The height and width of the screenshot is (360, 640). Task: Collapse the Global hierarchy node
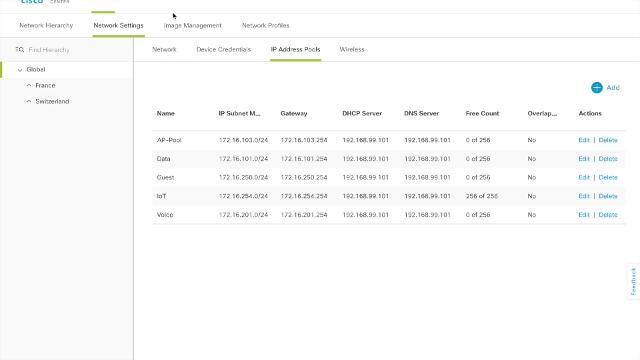point(20,70)
